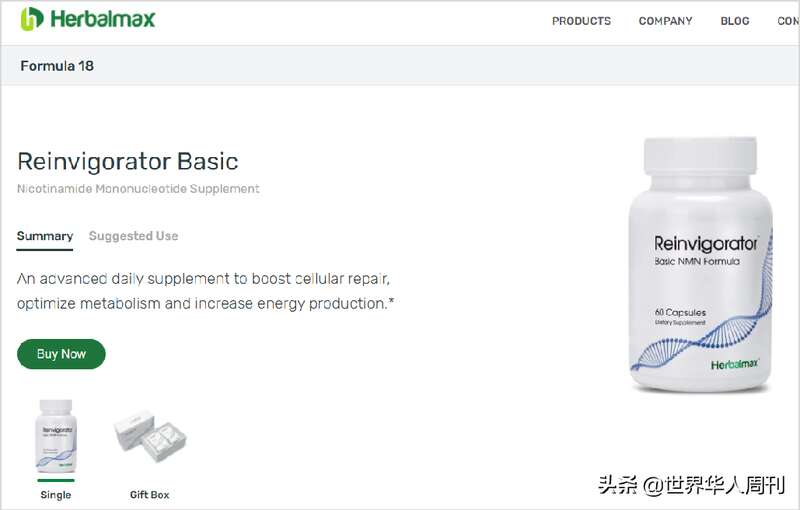Open the COMPANY menu item
Image resolution: width=800 pixels, height=510 pixels.
pyautogui.click(x=665, y=21)
